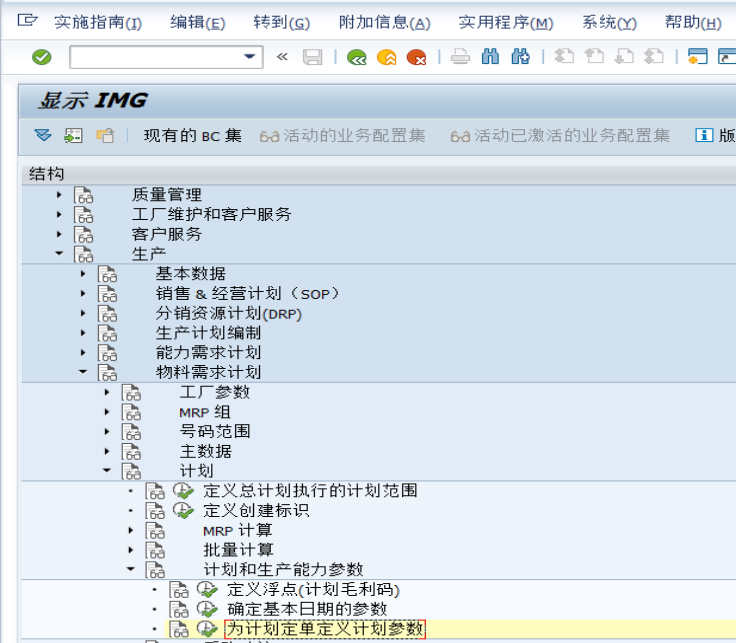
Task: Click the First Page icon
Action: pos(564,57)
